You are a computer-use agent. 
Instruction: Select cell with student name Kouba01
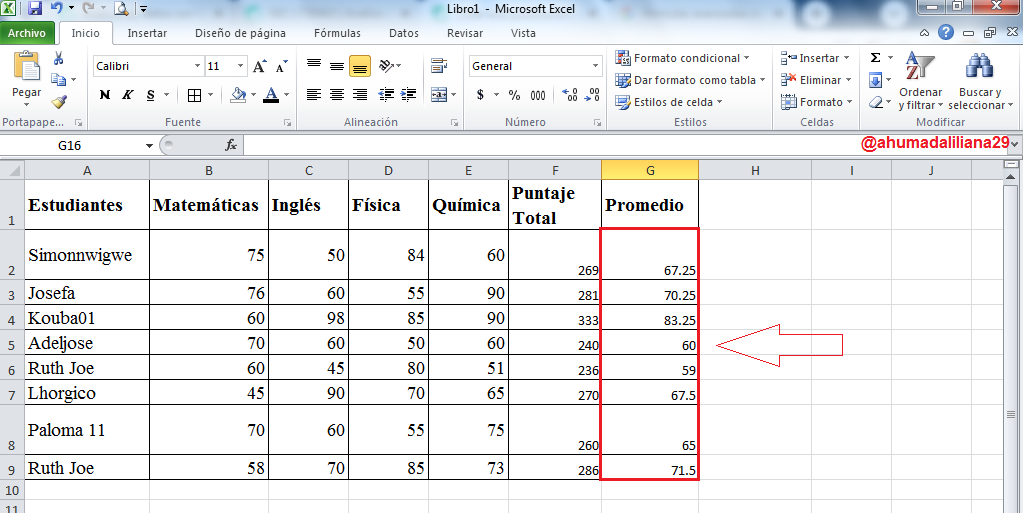(x=87, y=318)
